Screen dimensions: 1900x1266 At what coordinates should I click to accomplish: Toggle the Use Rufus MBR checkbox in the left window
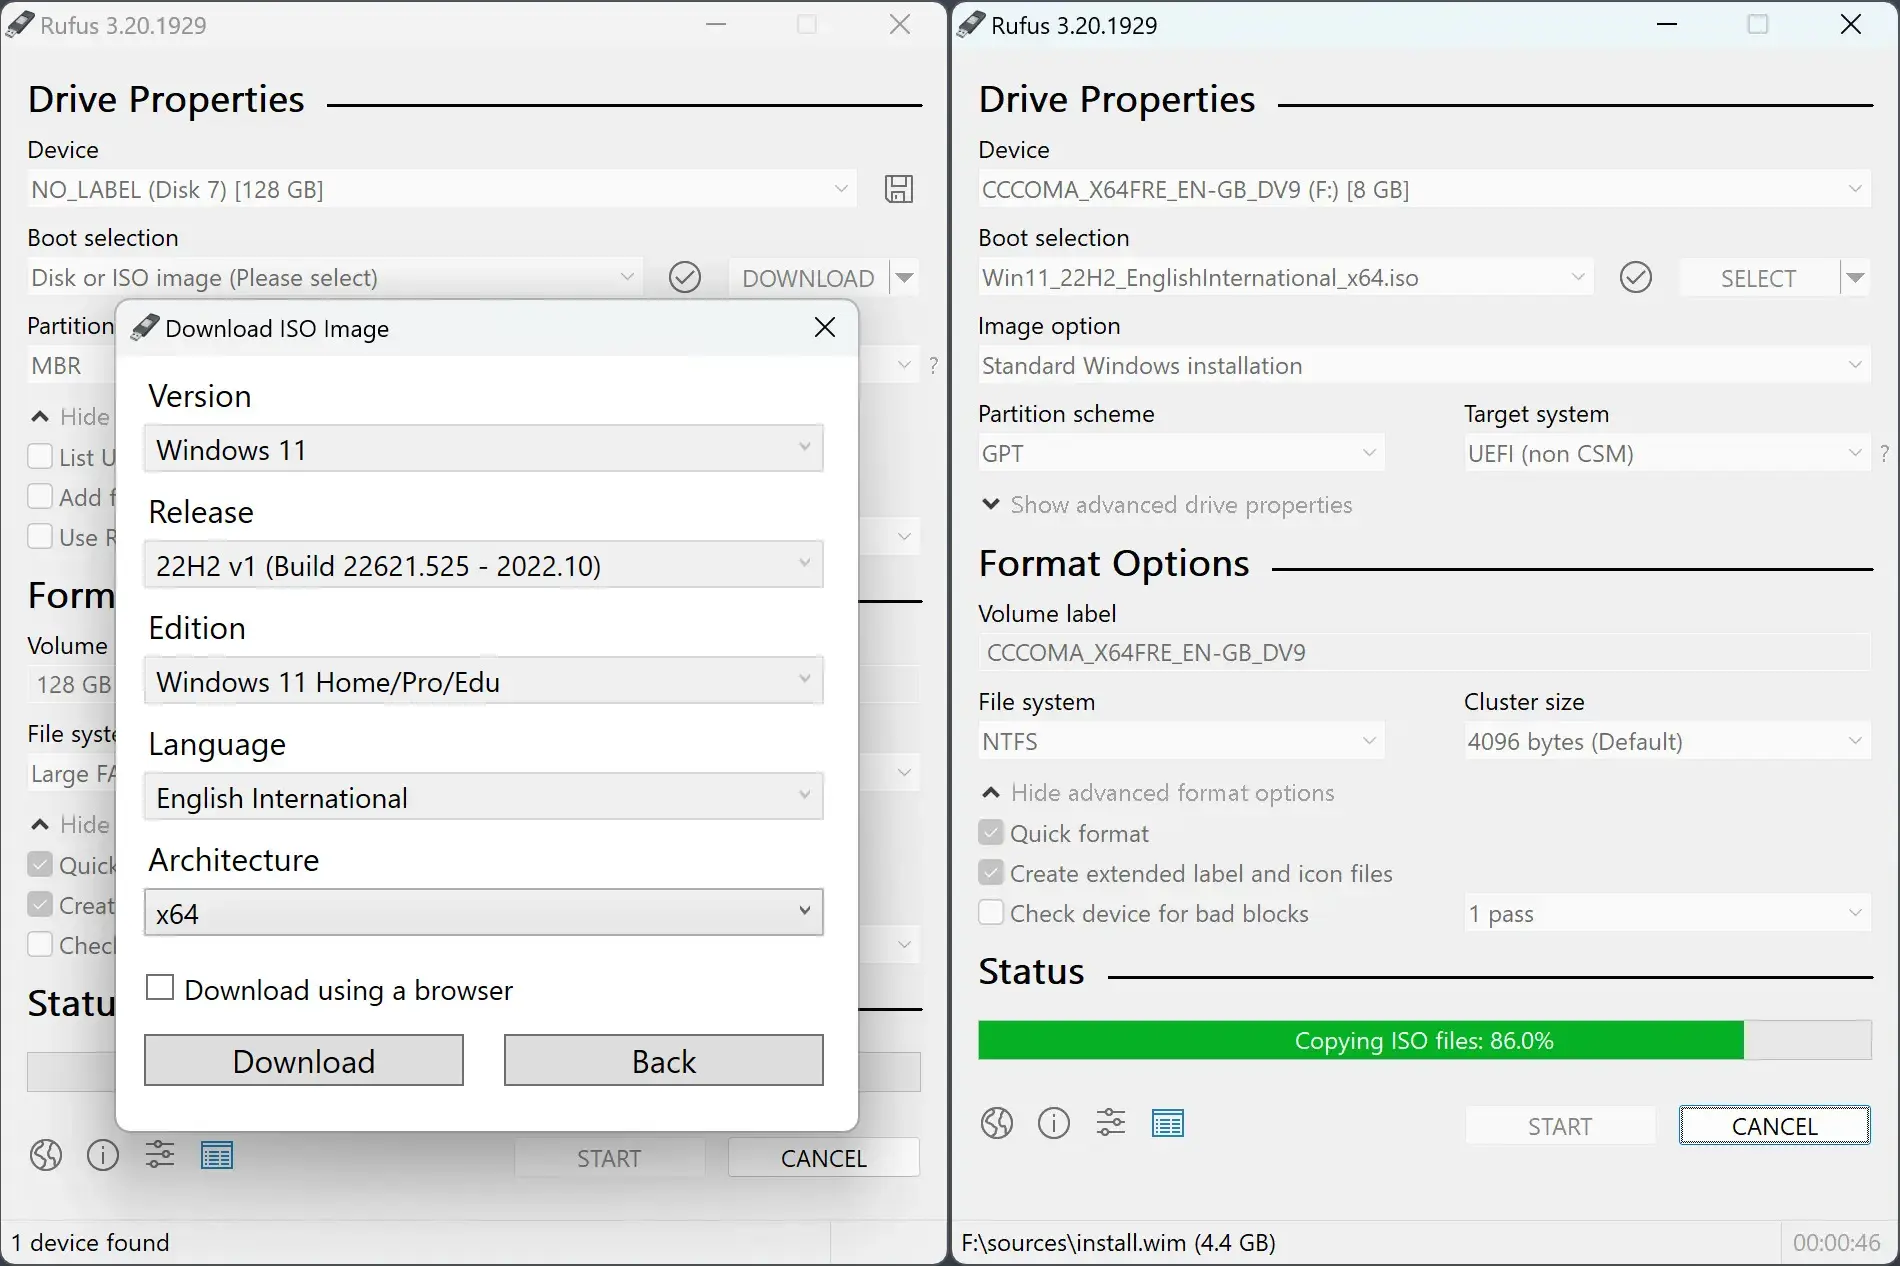40,536
